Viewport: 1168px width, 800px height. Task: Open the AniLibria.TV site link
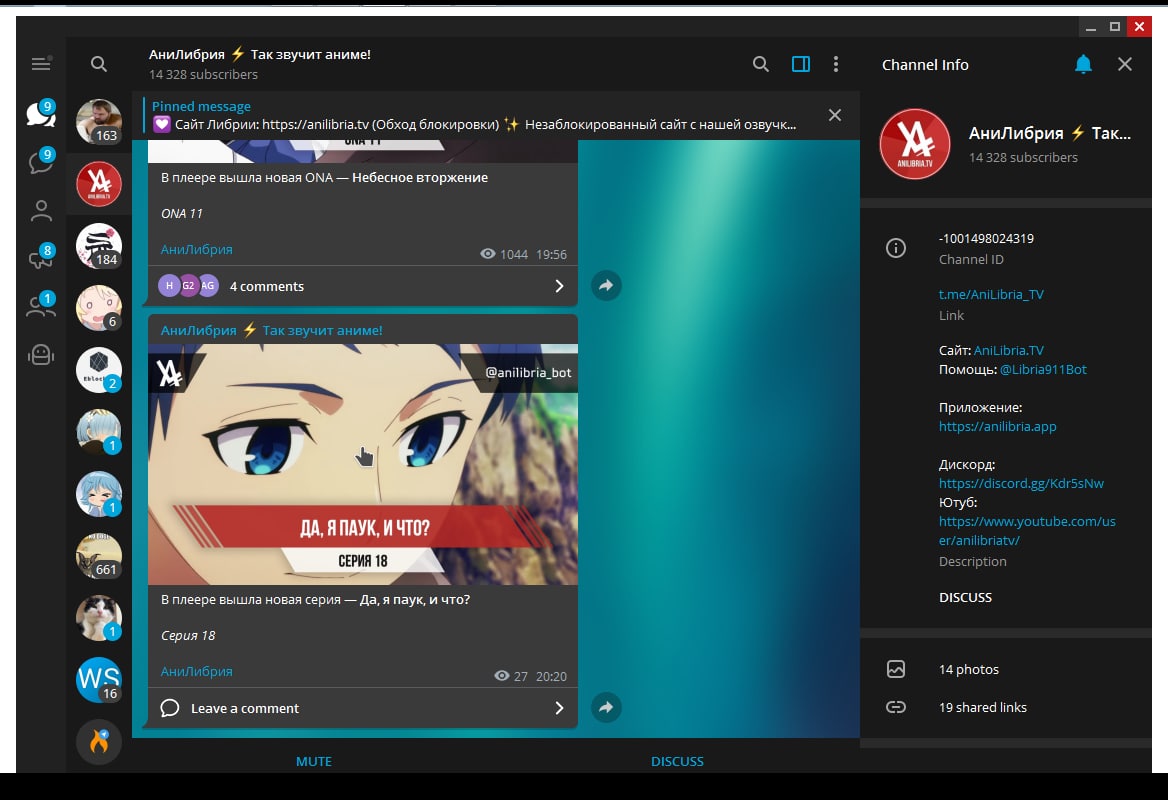point(1009,350)
